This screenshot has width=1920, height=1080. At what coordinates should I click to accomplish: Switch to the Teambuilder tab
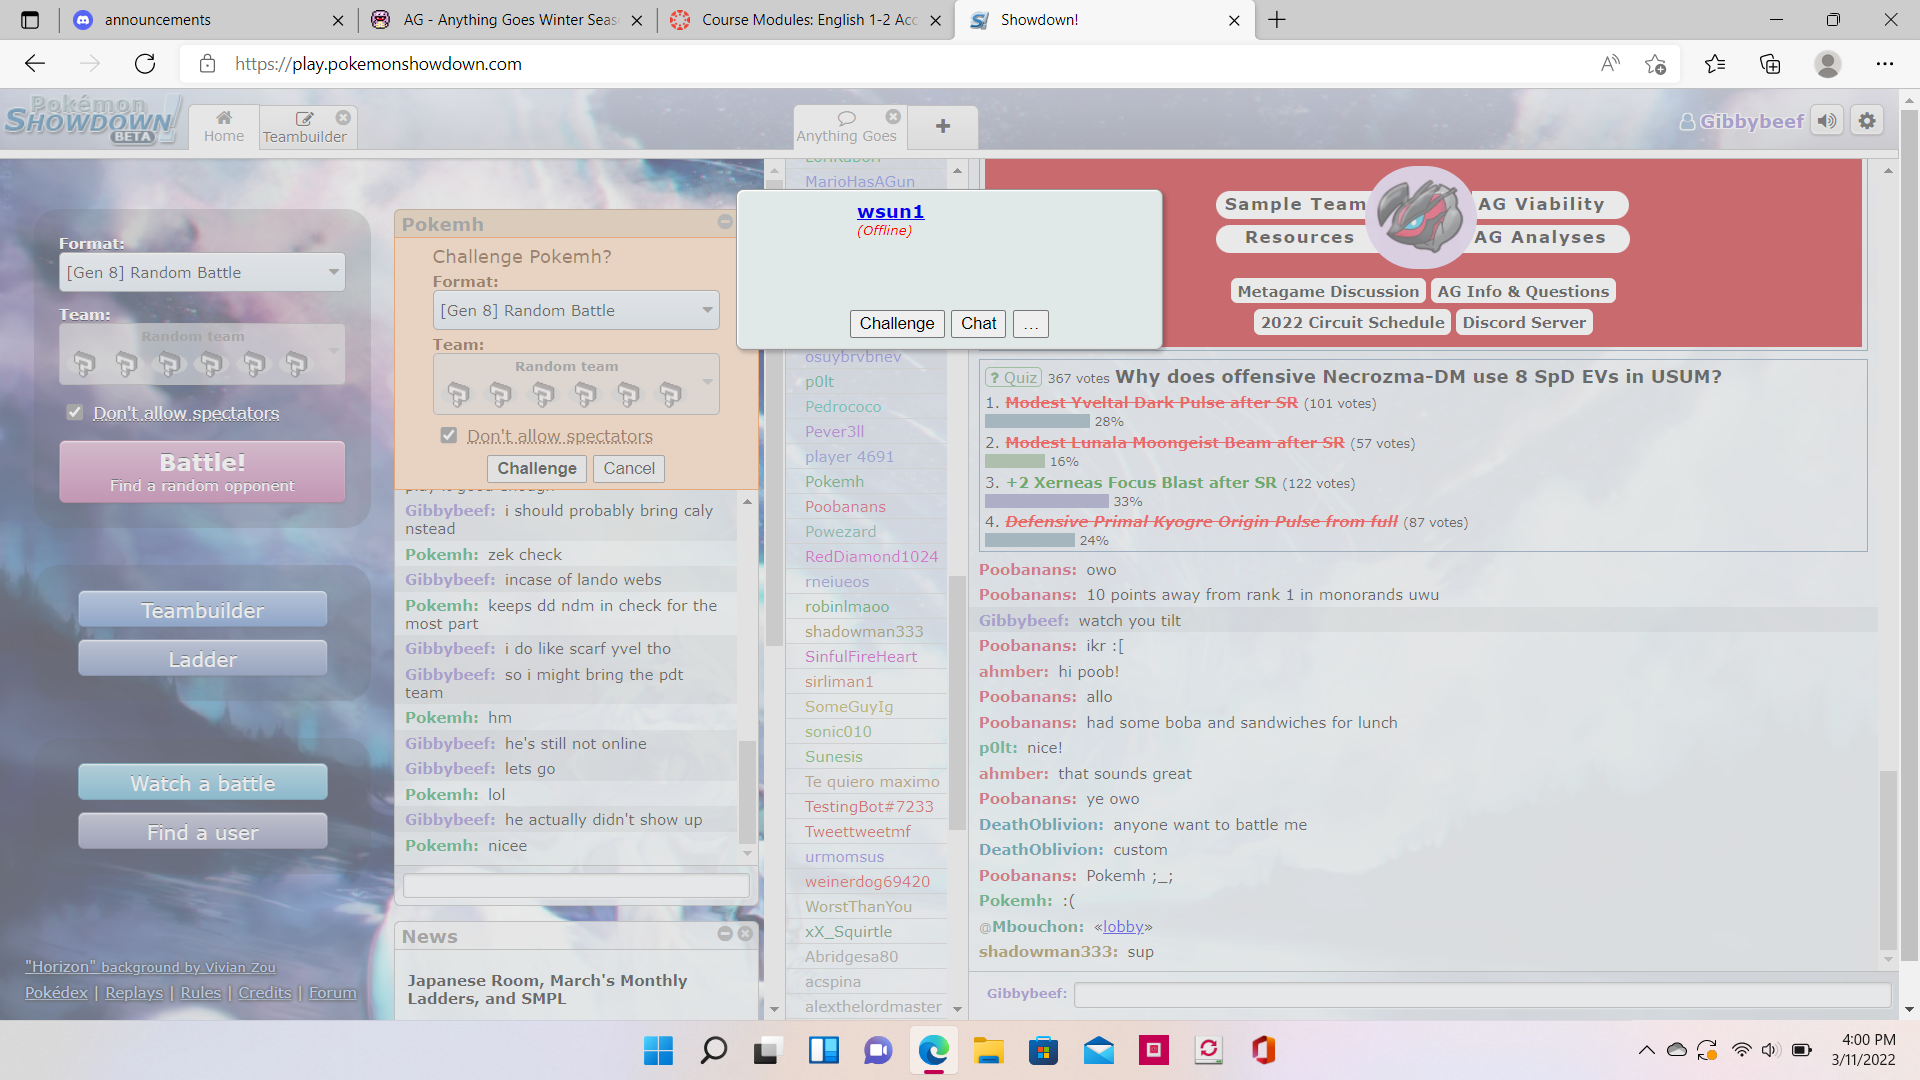point(304,126)
